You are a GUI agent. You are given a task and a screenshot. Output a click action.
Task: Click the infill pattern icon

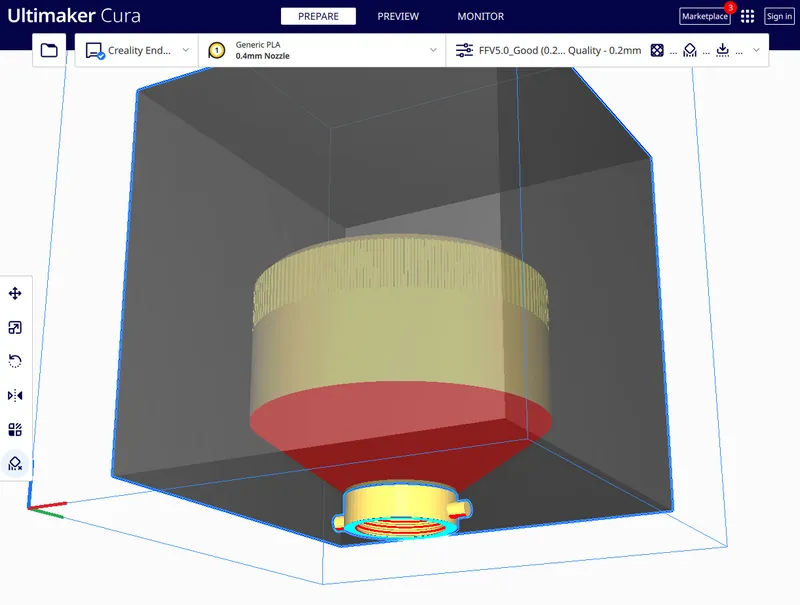[x=657, y=51]
